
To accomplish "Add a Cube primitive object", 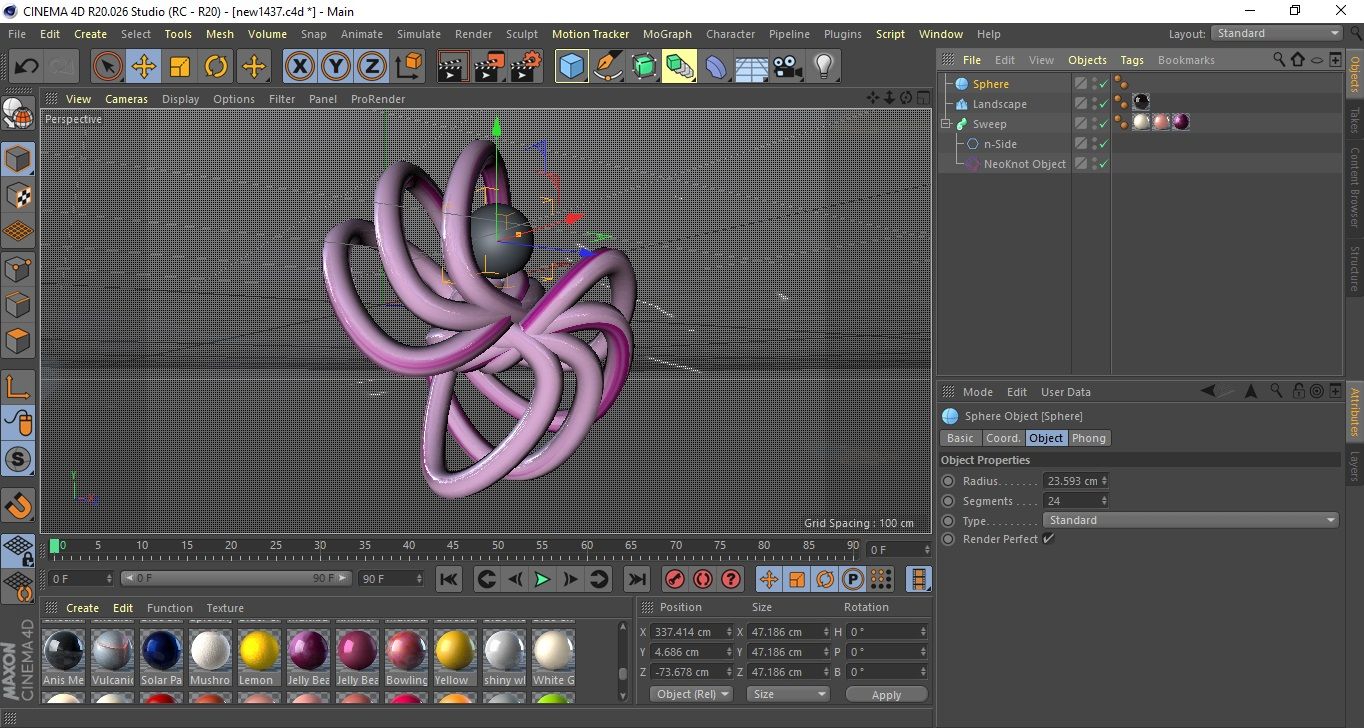I will coord(571,67).
